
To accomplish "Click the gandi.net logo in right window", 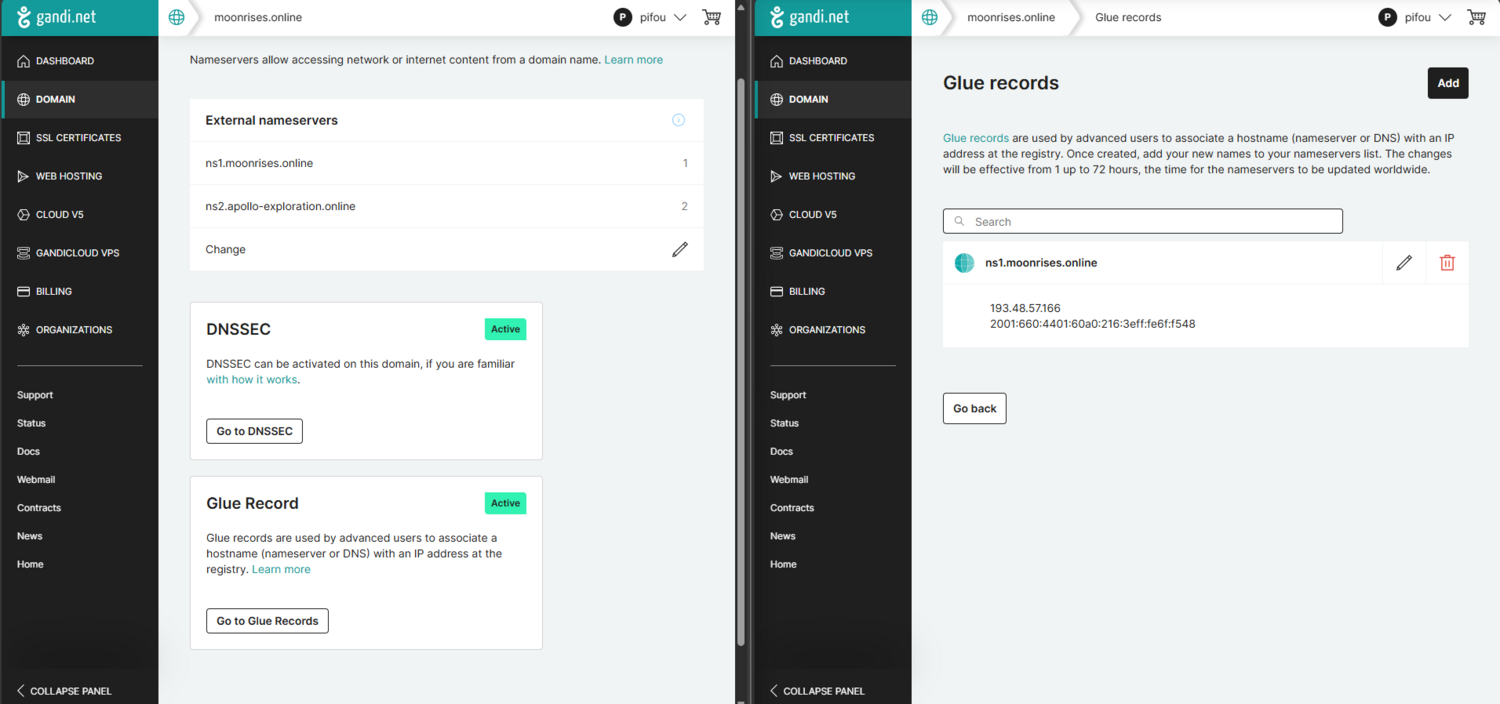I will point(809,17).
